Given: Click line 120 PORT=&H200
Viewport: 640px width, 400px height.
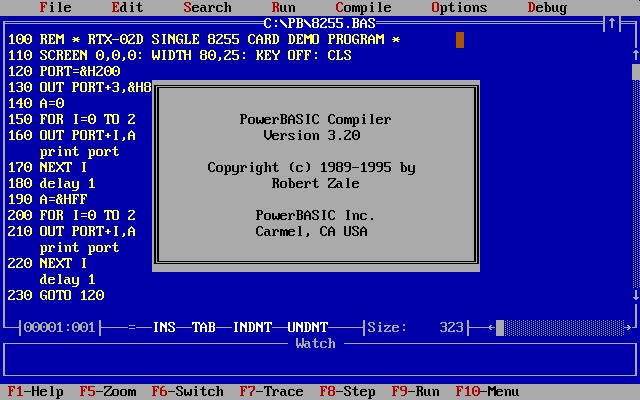Looking at the screenshot, I should point(64,71).
